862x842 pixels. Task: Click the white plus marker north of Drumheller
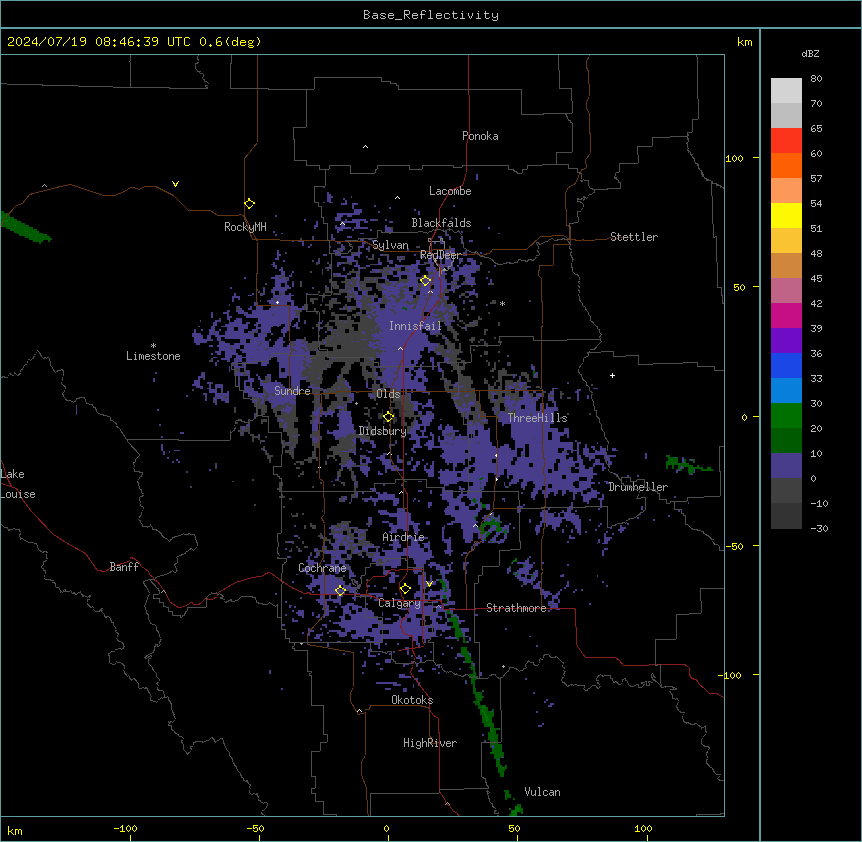click(x=612, y=375)
